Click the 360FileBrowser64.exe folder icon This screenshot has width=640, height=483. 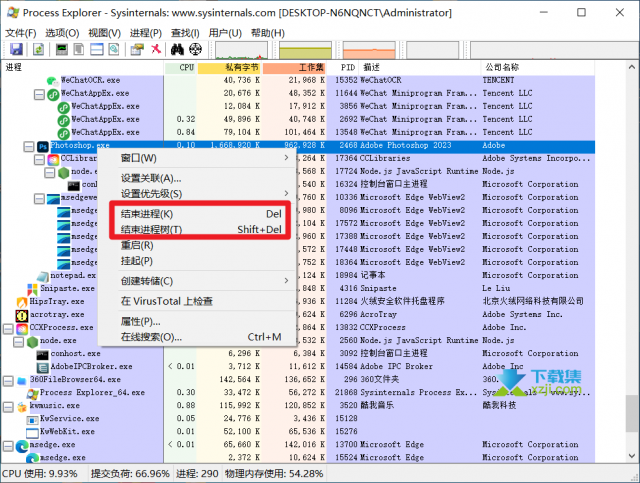pos(22,381)
